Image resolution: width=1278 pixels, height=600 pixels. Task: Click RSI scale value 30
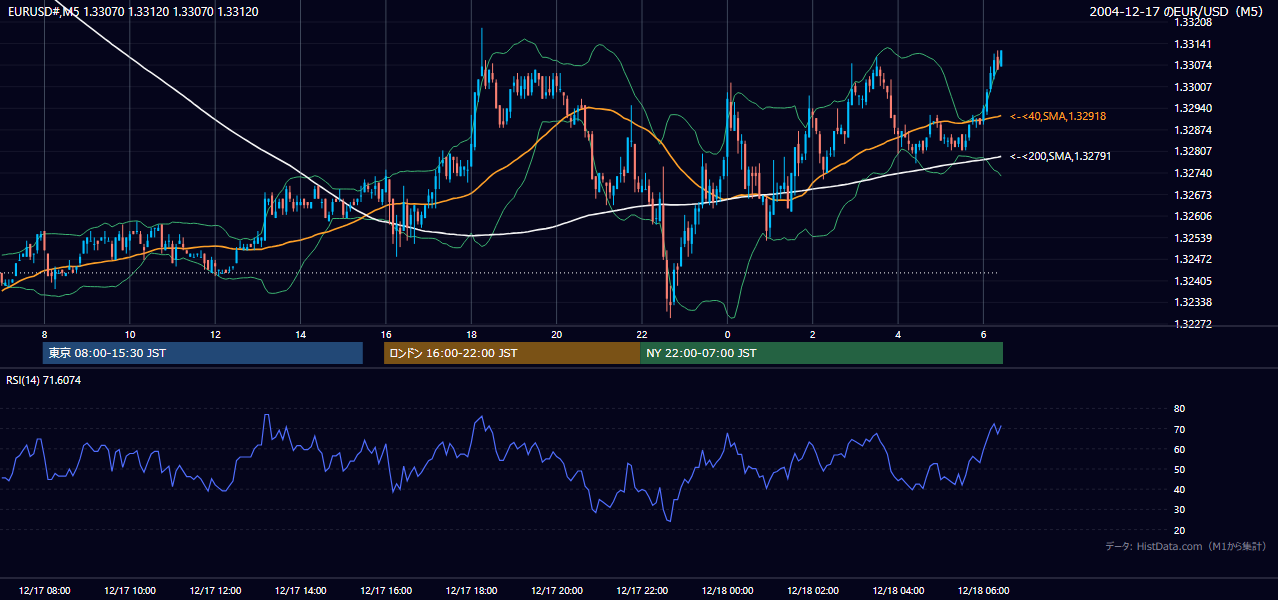point(1179,510)
